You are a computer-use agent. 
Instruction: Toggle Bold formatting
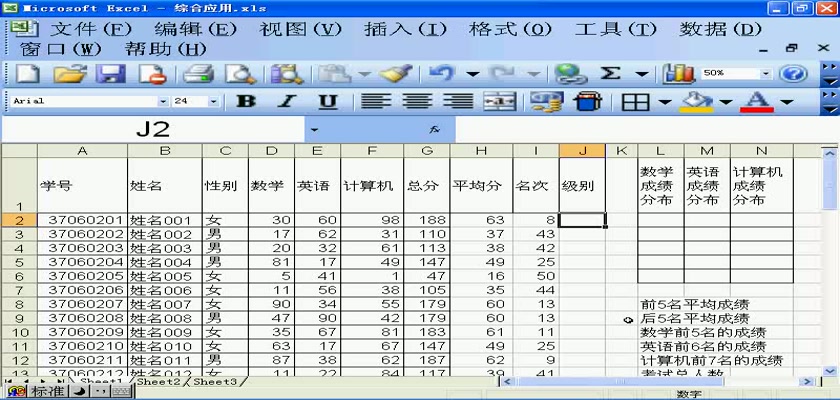[246, 101]
